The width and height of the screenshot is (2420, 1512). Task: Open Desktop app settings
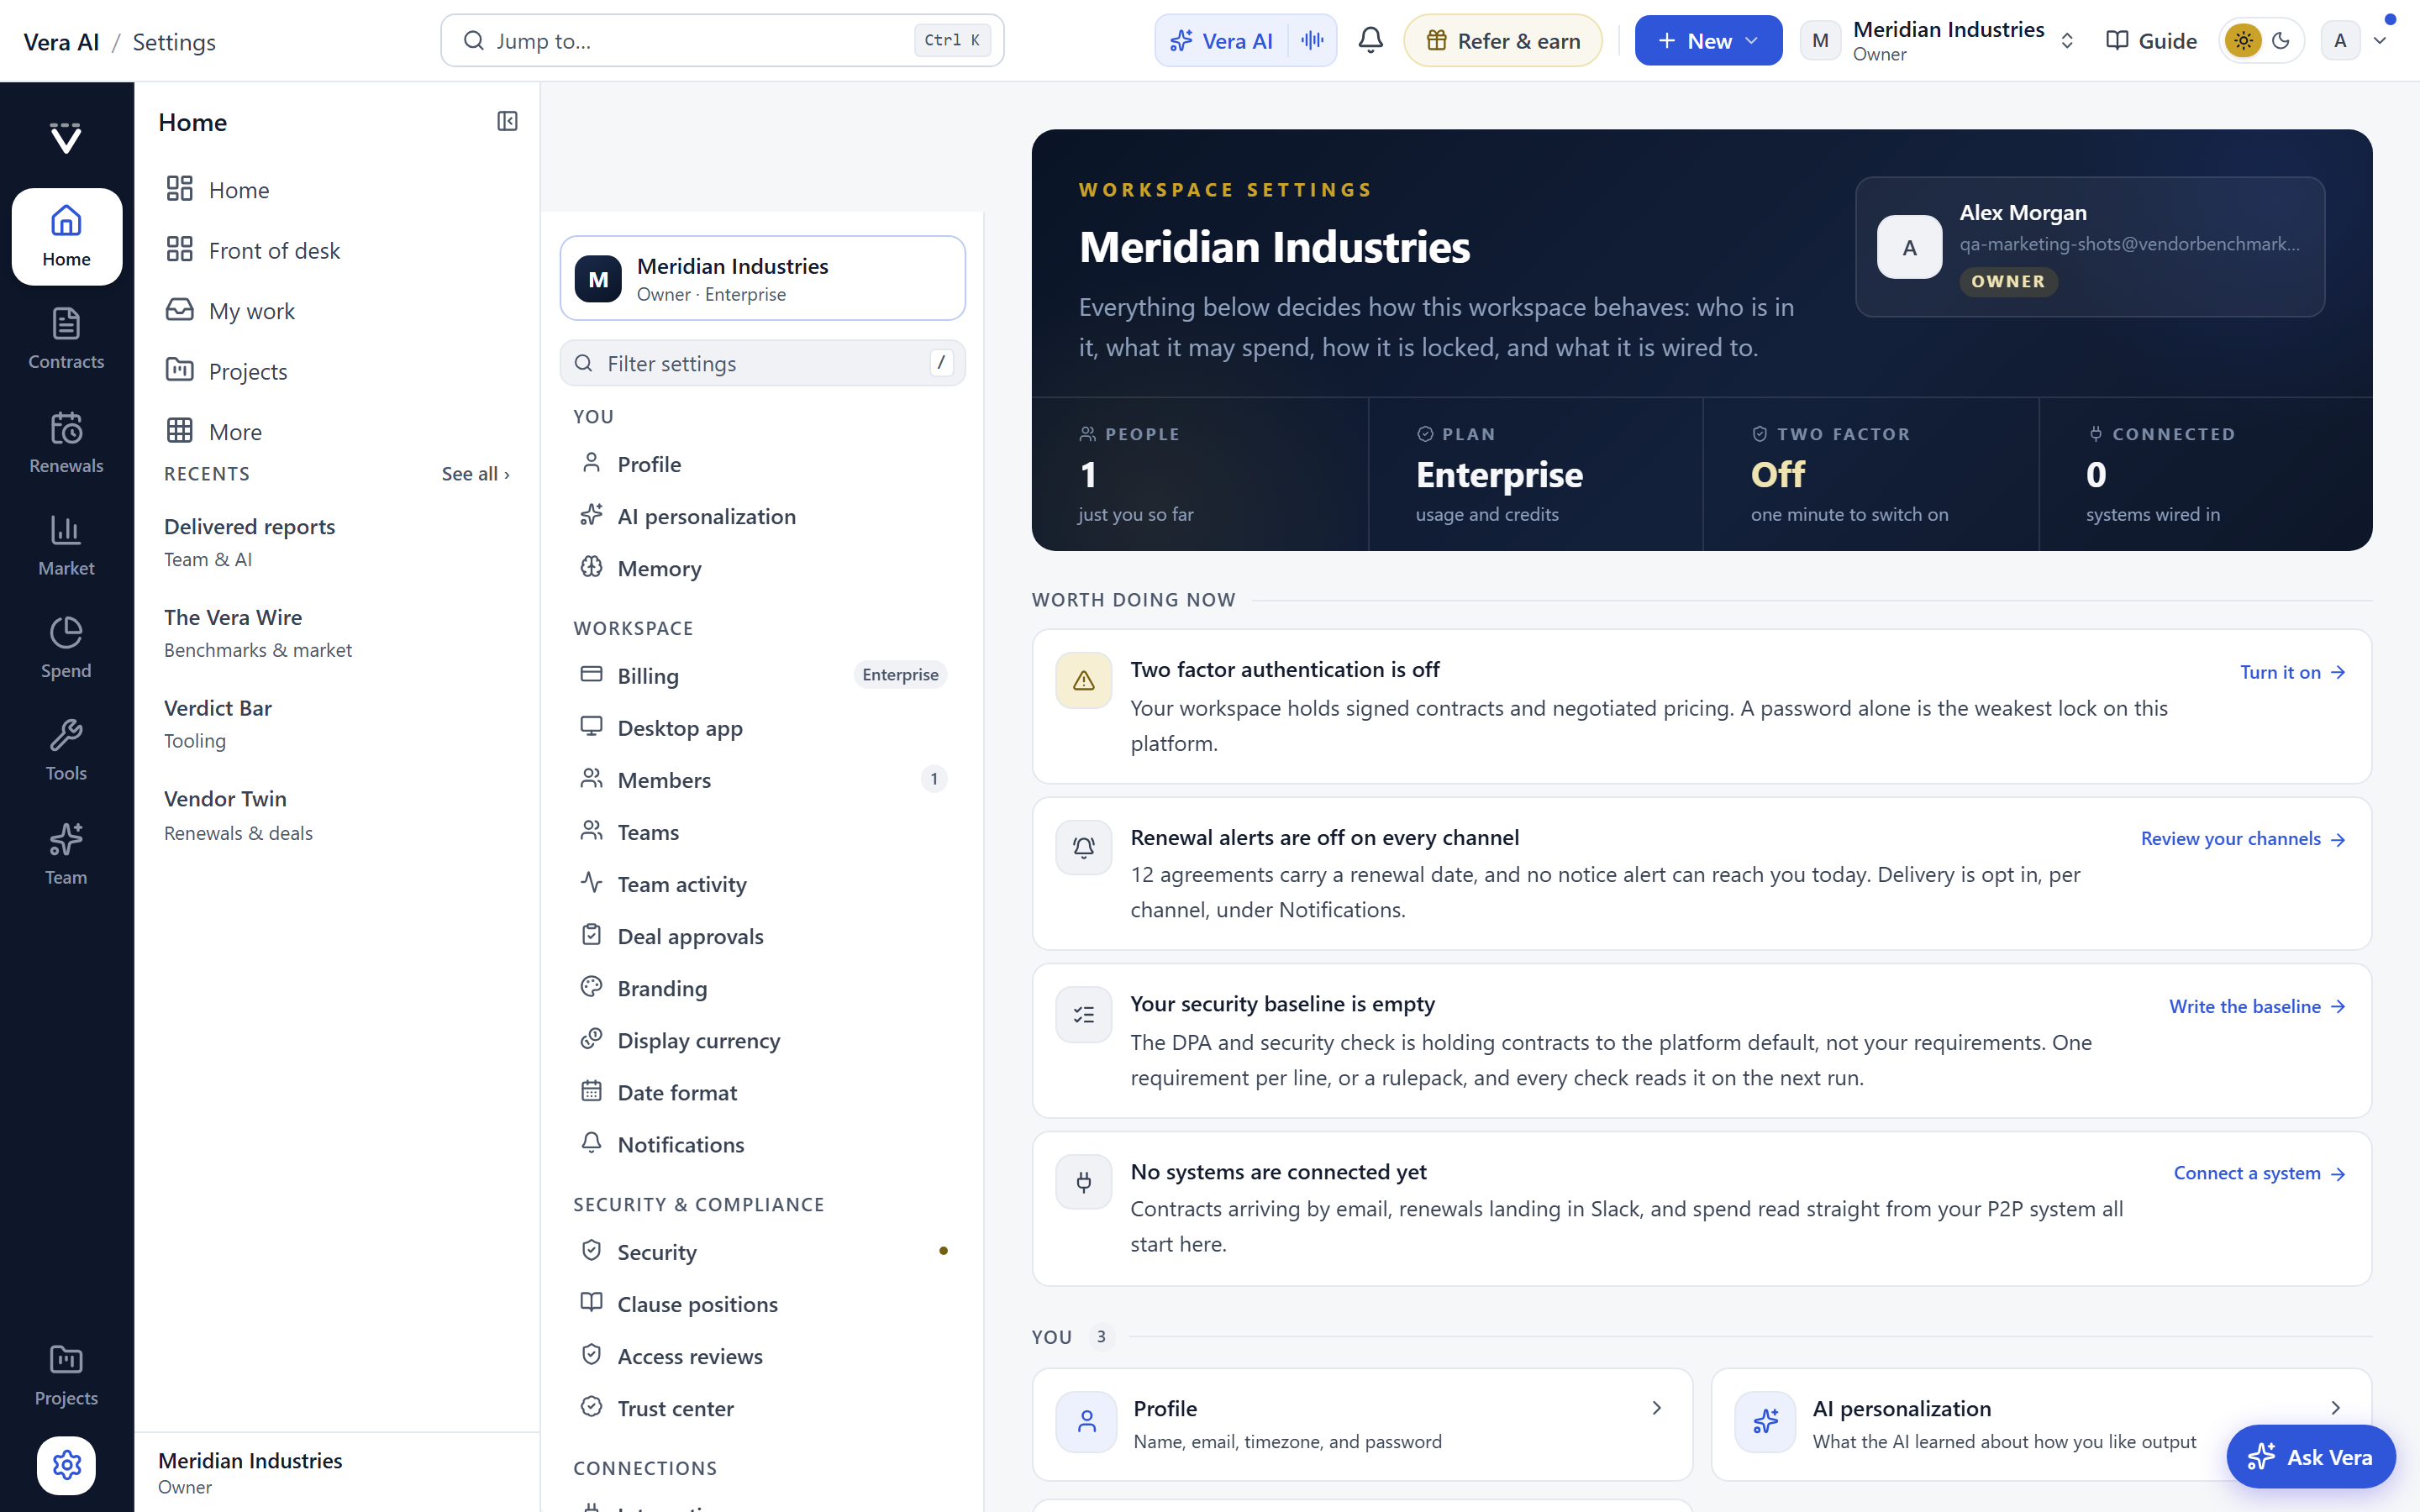[762, 727]
